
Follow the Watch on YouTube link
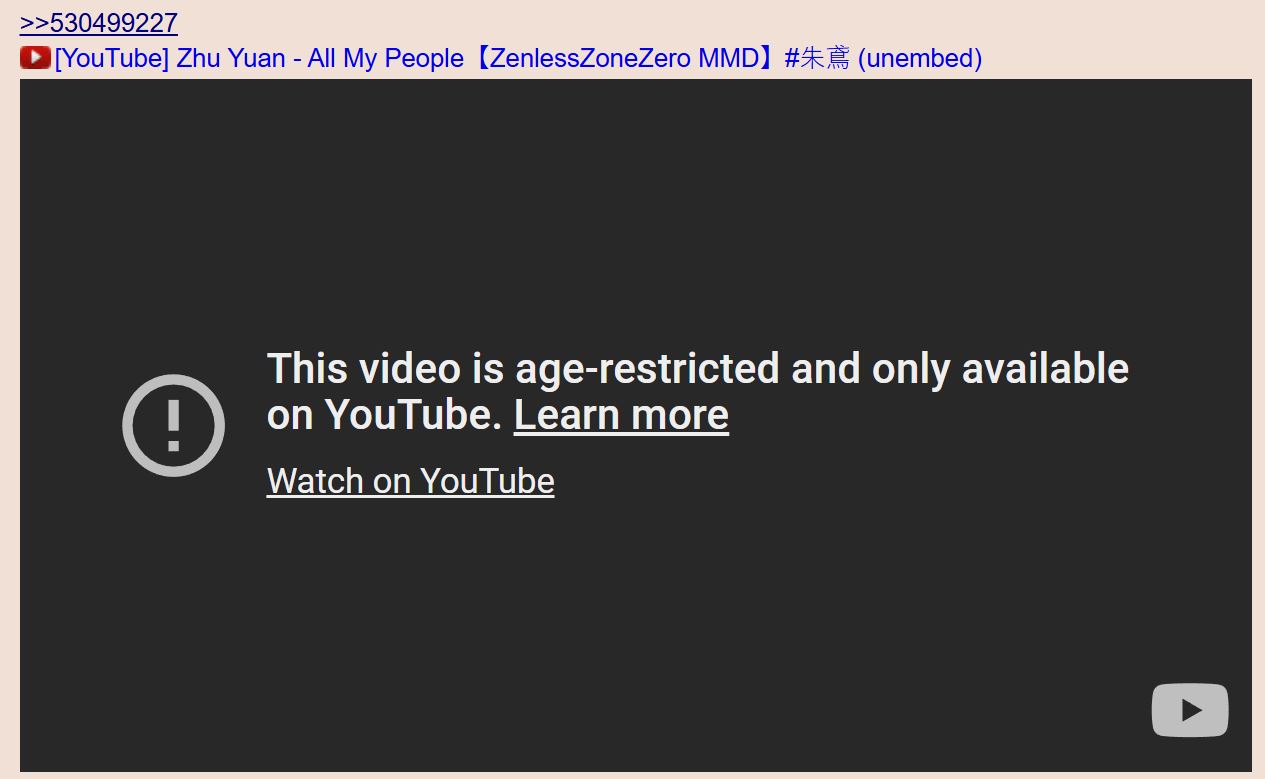point(410,481)
